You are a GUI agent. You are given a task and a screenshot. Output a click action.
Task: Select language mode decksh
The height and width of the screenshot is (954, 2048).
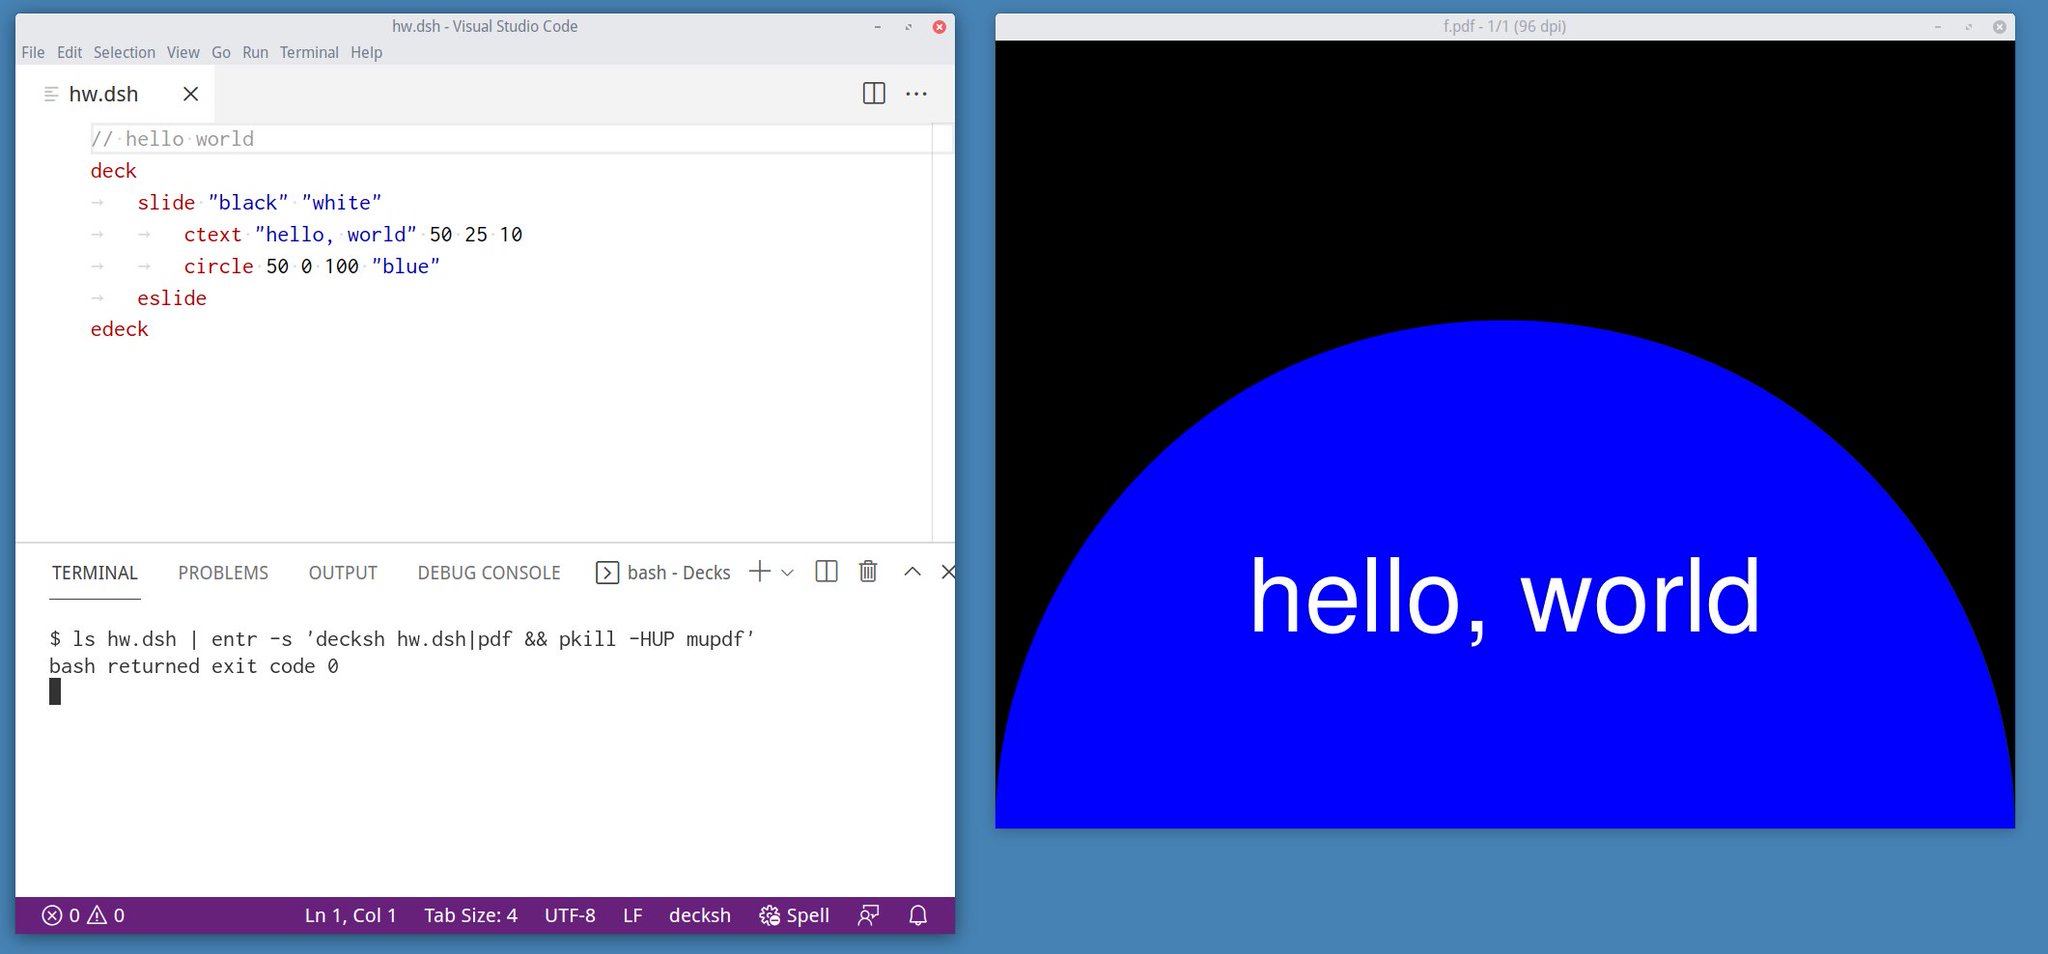pyautogui.click(x=700, y=915)
